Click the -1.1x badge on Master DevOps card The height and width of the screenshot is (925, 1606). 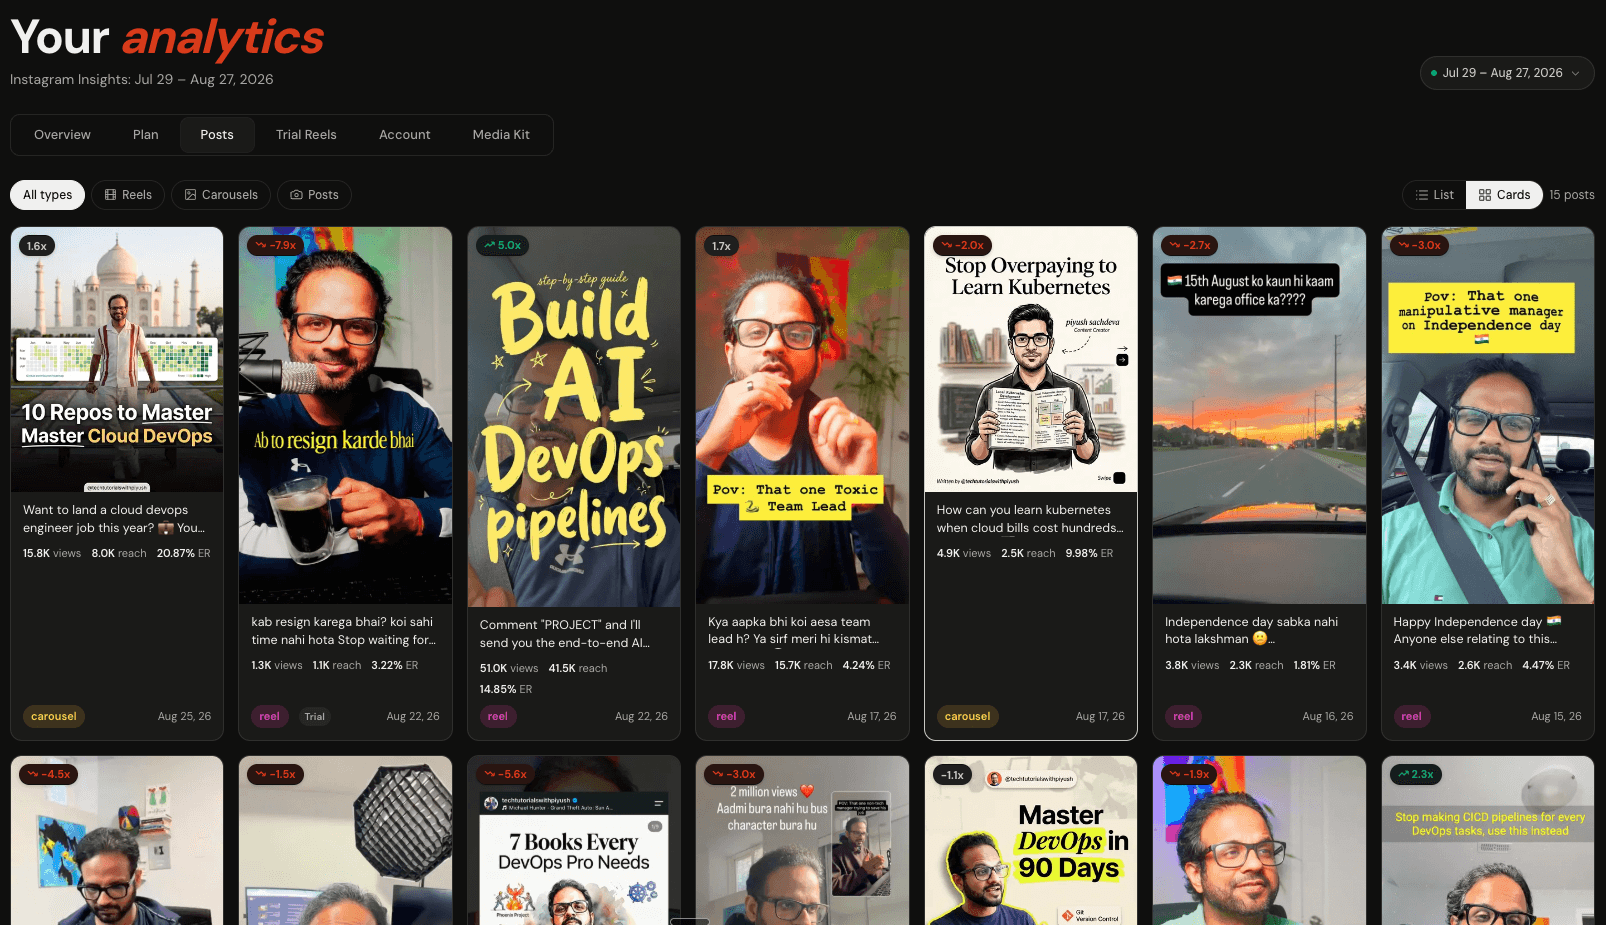pyautogui.click(x=952, y=775)
